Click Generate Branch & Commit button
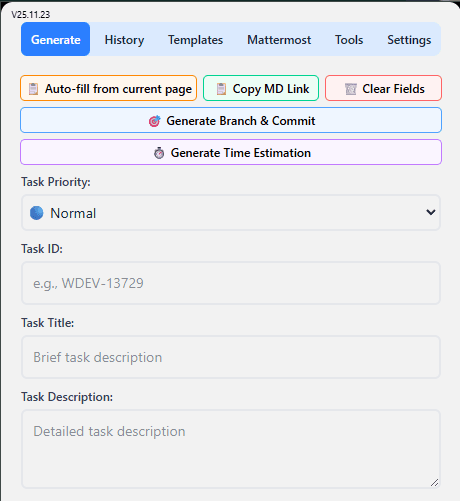The width and height of the screenshot is (460, 501). (x=231, y=120)
